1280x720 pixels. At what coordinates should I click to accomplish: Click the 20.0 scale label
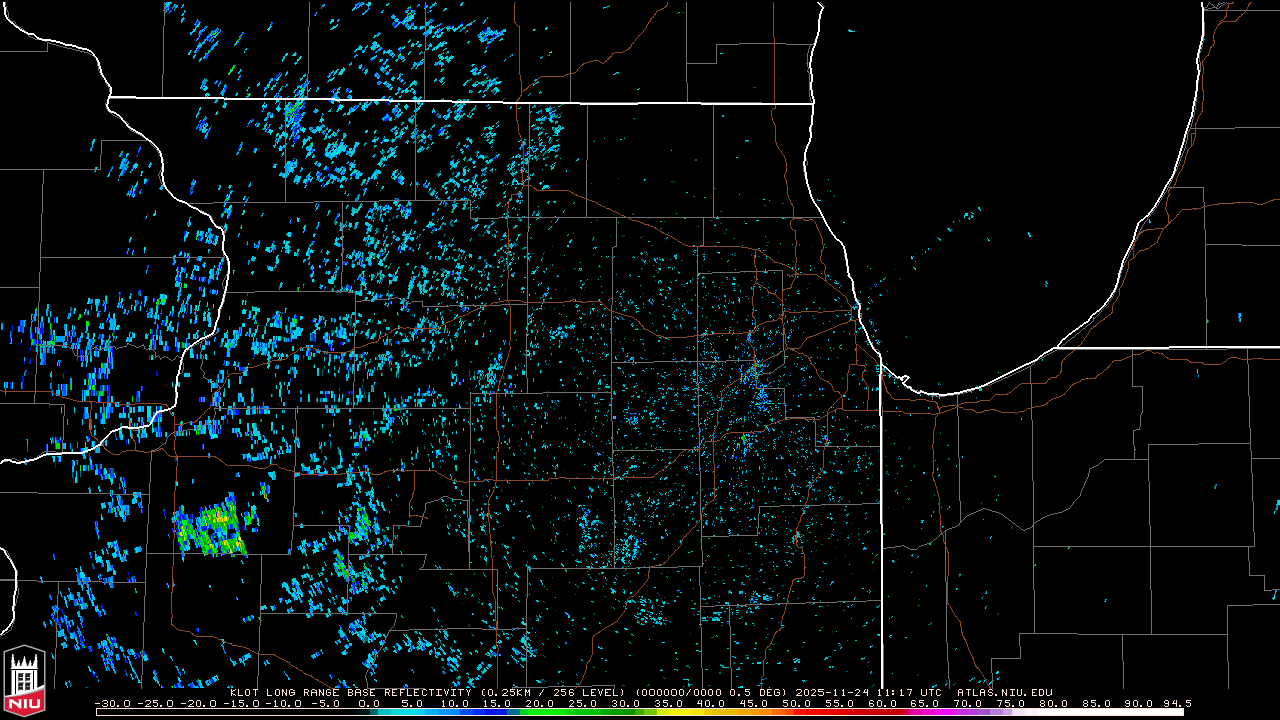coord(539,703)
